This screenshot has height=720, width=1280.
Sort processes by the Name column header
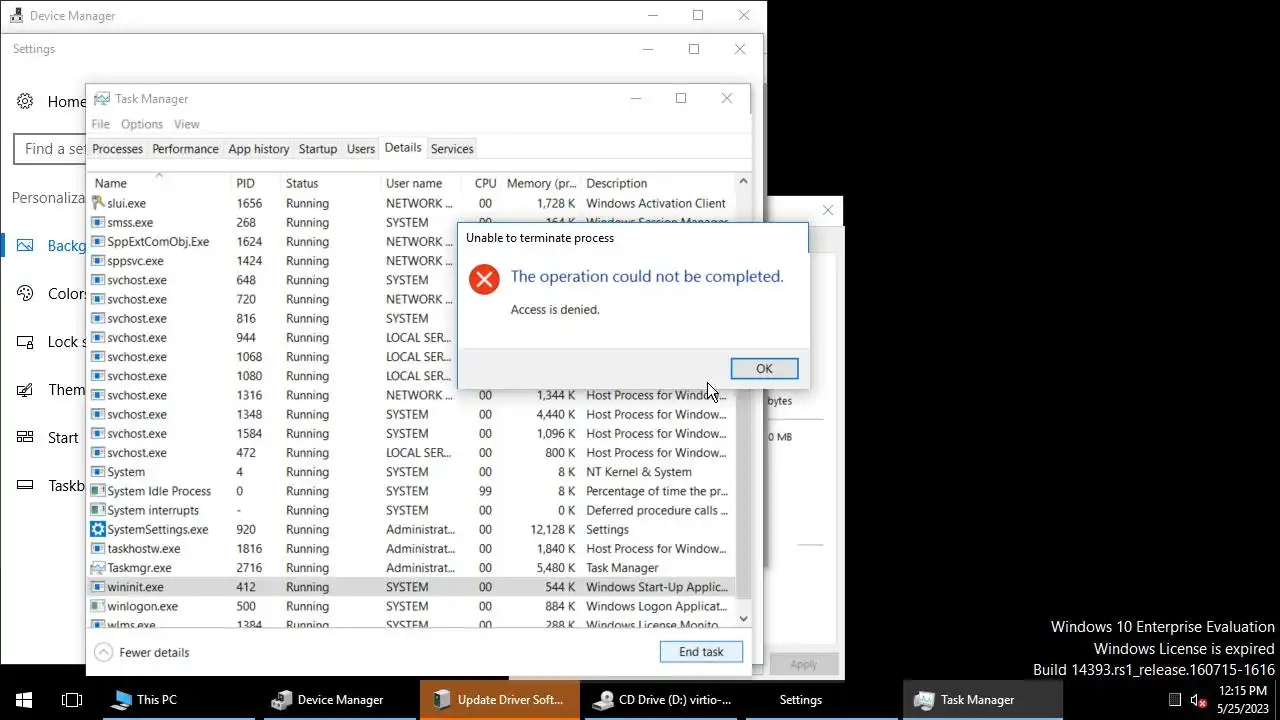coord(160,183)
